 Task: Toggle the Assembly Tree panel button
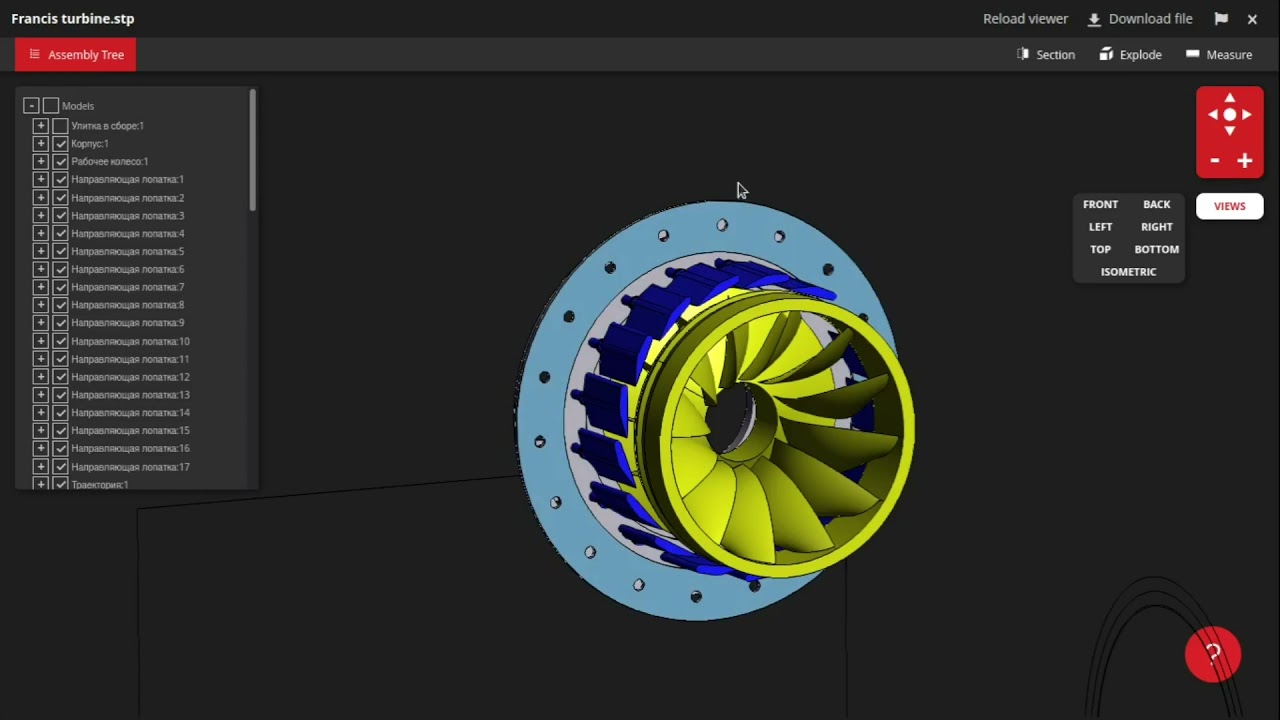point(76,55)
